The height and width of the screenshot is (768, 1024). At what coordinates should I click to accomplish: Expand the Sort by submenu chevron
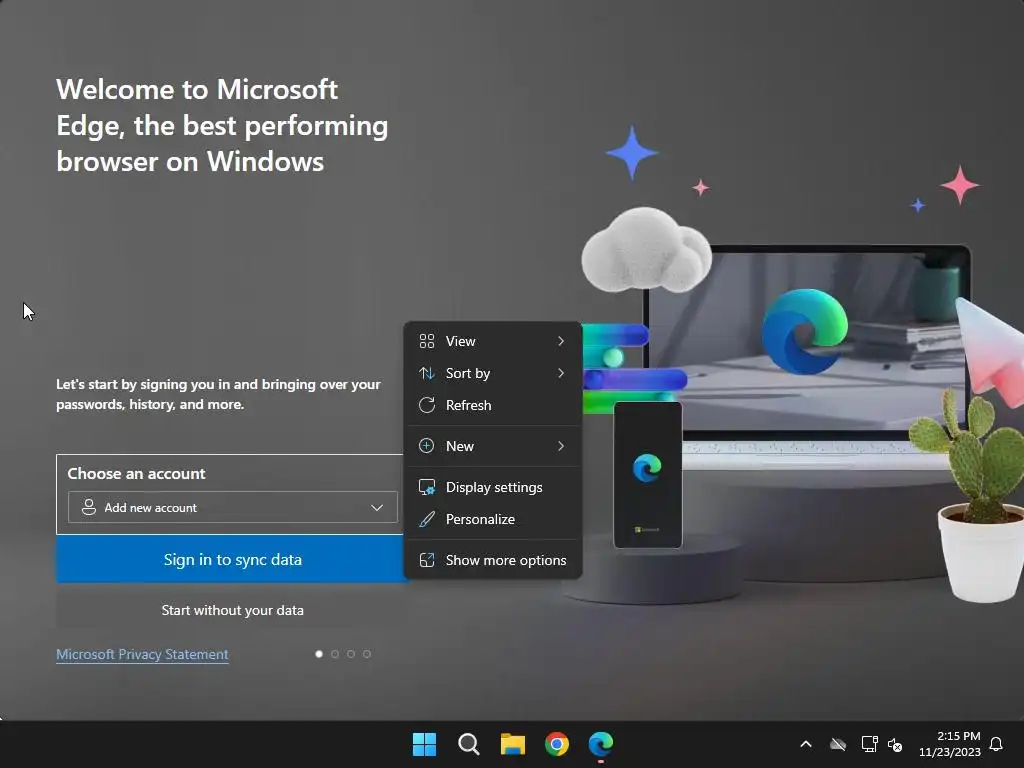click(x=561, y=373)
